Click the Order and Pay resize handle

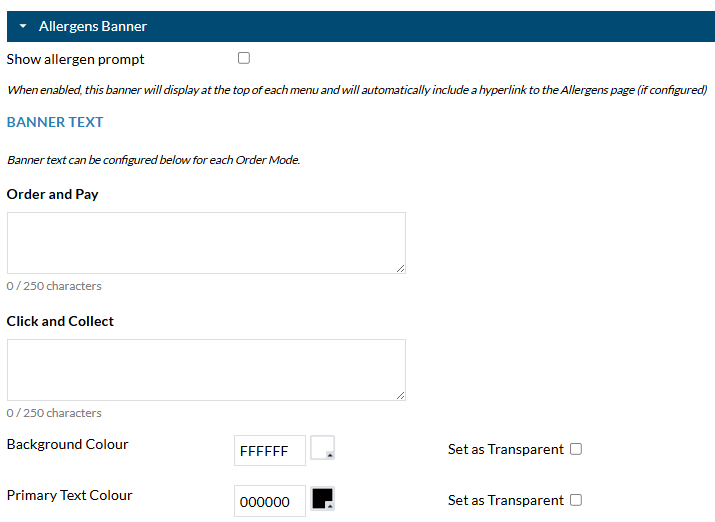pyautogui.click(x=400, y=269)
